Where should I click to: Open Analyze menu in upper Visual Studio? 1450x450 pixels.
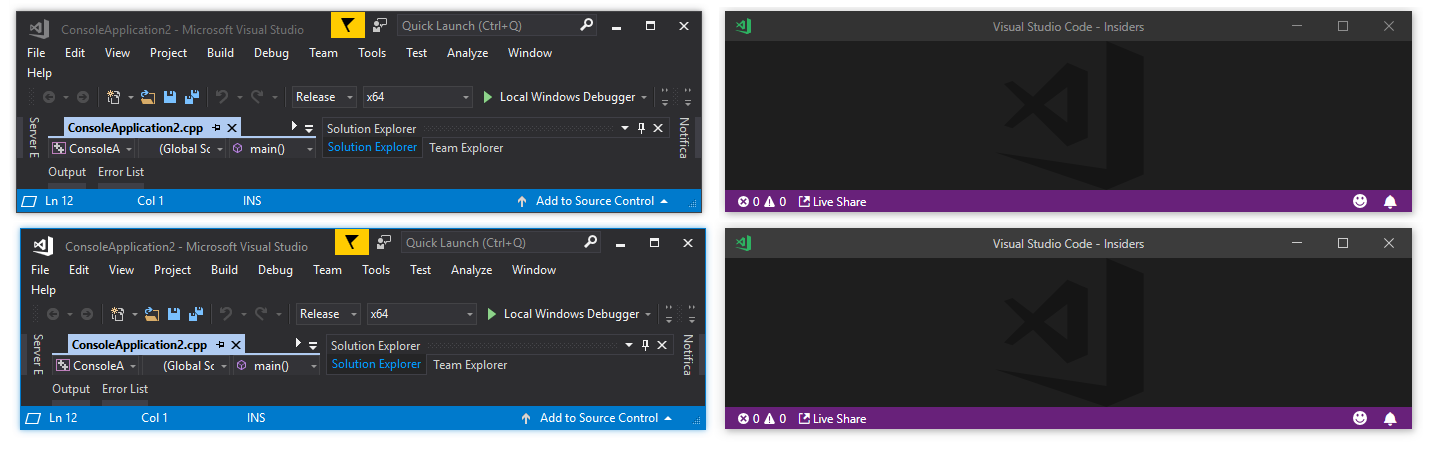(468, 53)
